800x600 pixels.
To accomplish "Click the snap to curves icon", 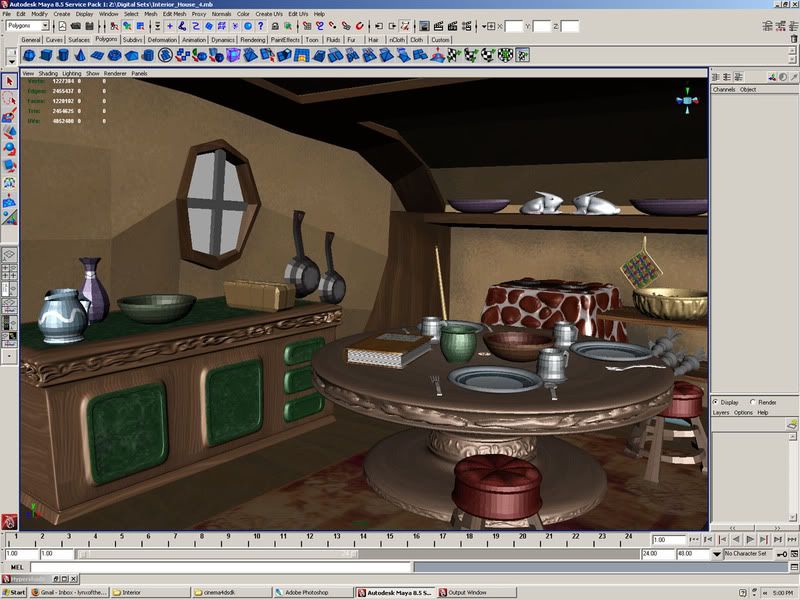I will (x=320, y=26).
